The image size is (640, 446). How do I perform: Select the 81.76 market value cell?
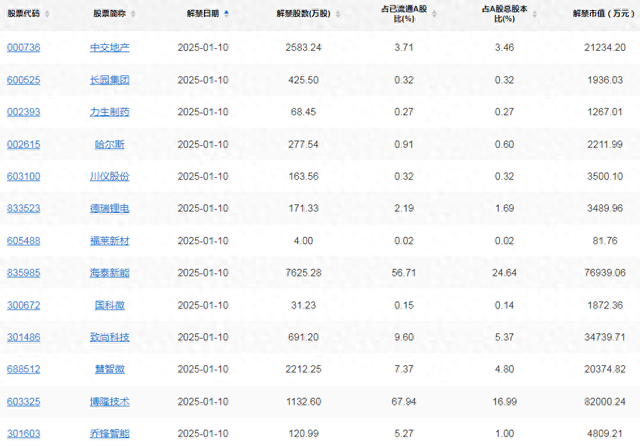(x=605, y=241)
